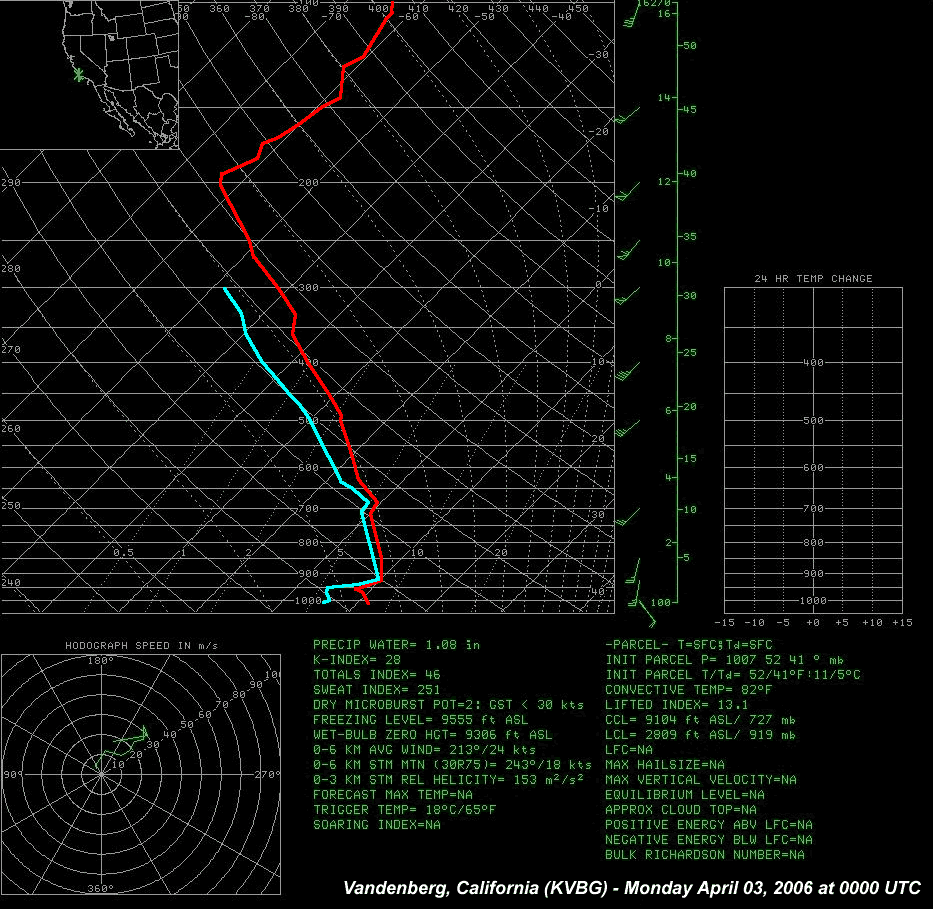
Task: Click the "0-3 KM STM REL HELICITY" line
Action: click(448, 779)
